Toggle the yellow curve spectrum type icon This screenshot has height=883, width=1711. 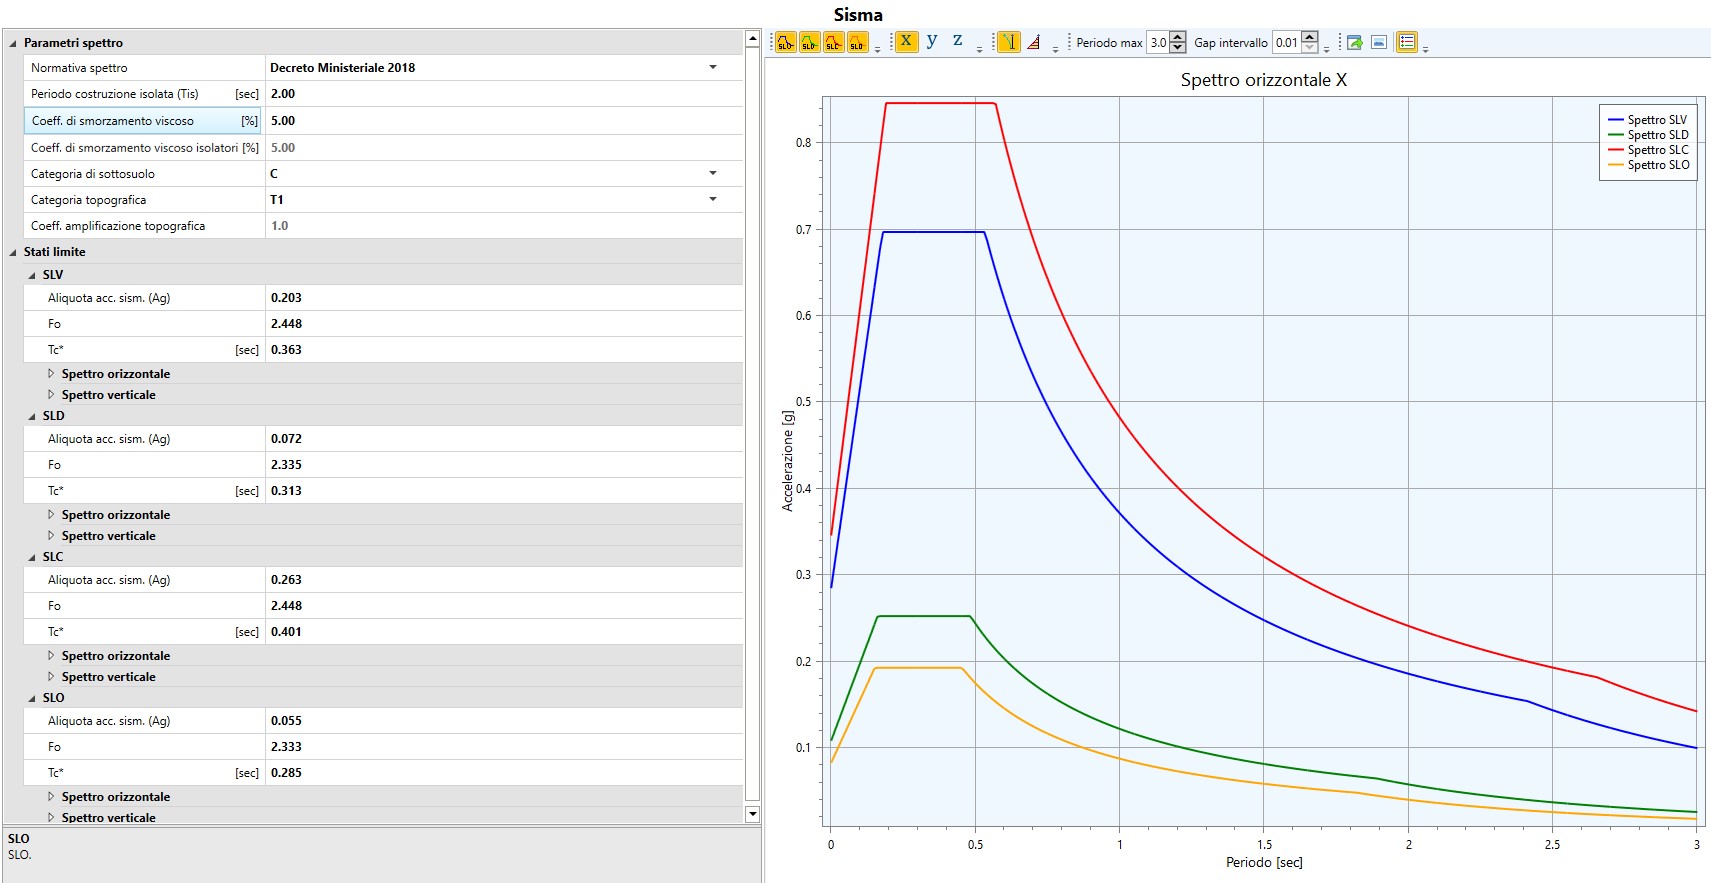point(1010,42)
